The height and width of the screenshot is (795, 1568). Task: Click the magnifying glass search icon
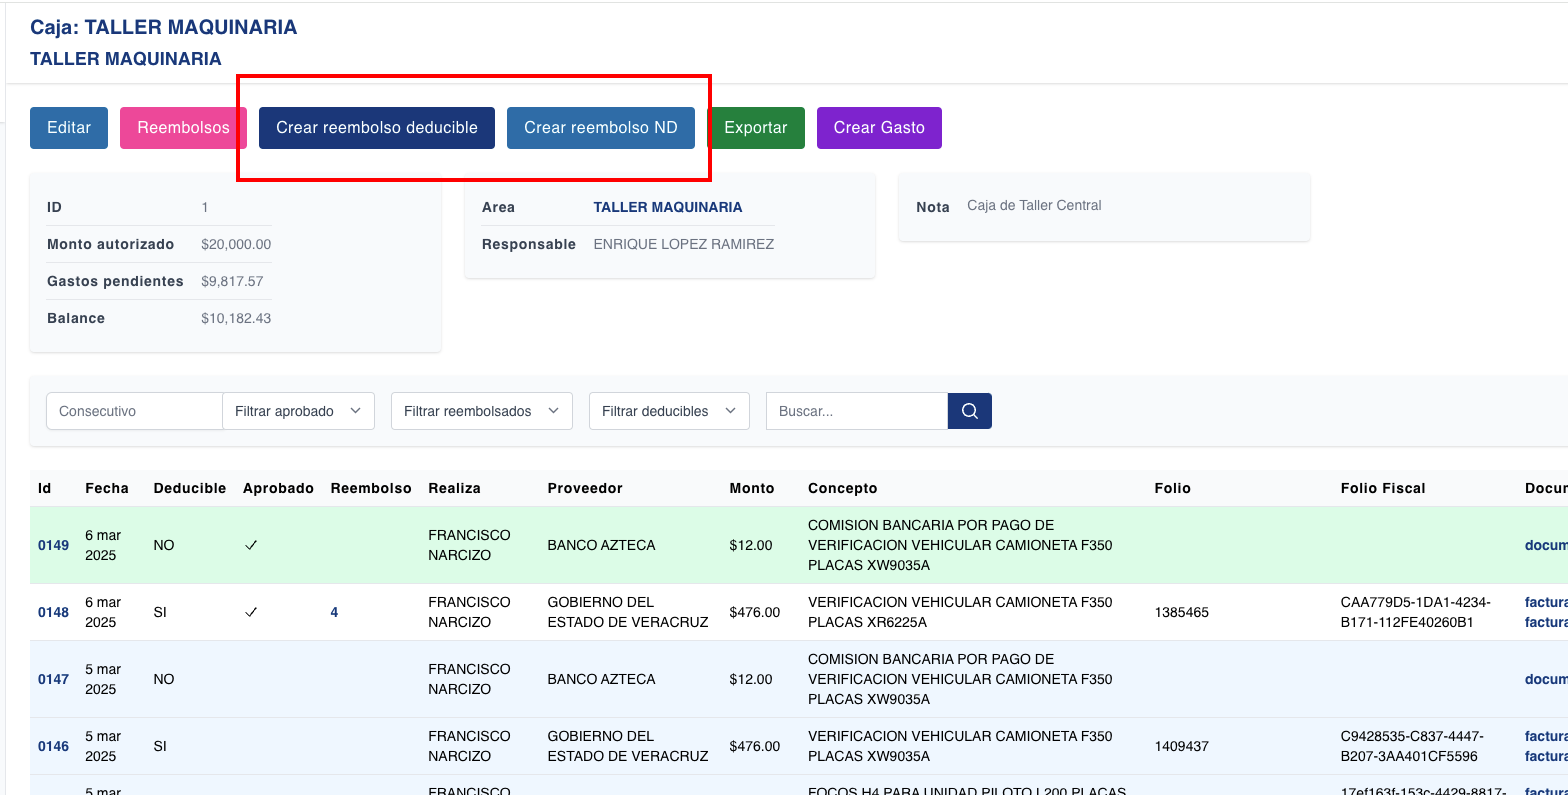tap(969, 411)
